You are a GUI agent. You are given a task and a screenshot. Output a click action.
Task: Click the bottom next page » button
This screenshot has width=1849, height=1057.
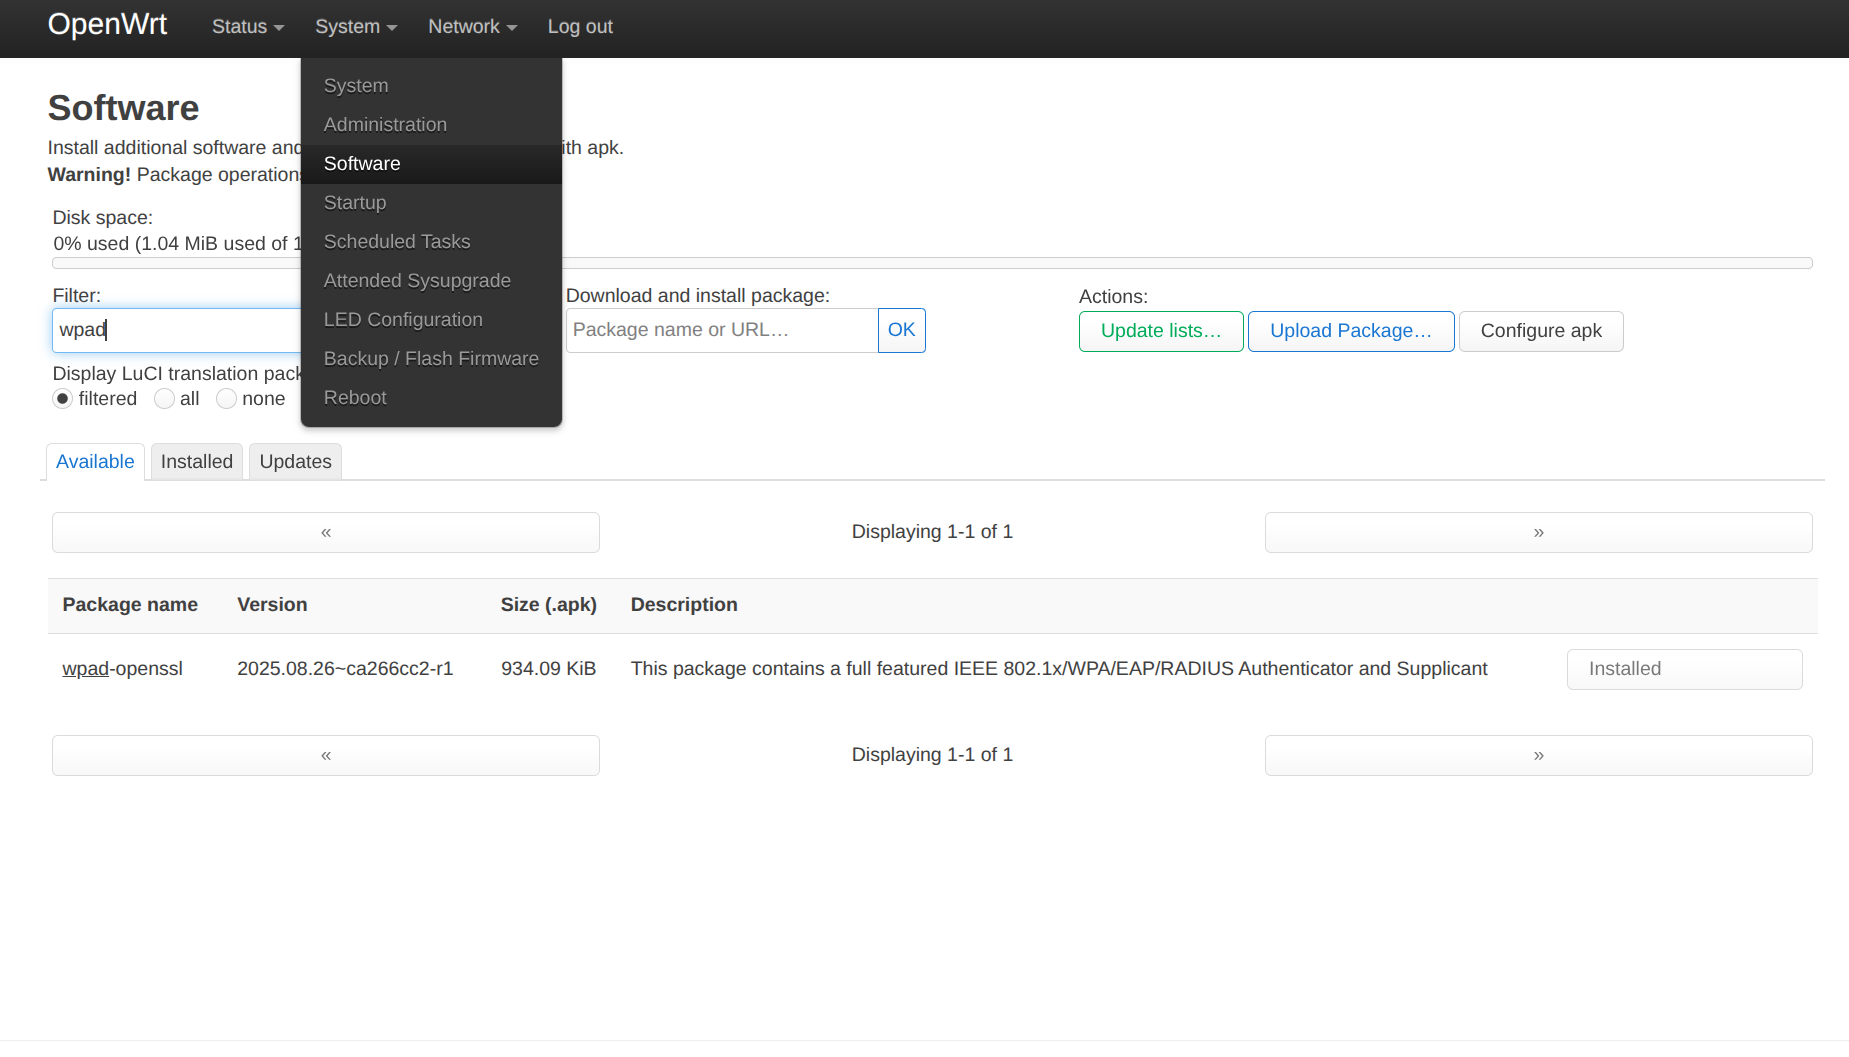(x=1539, y=756)
